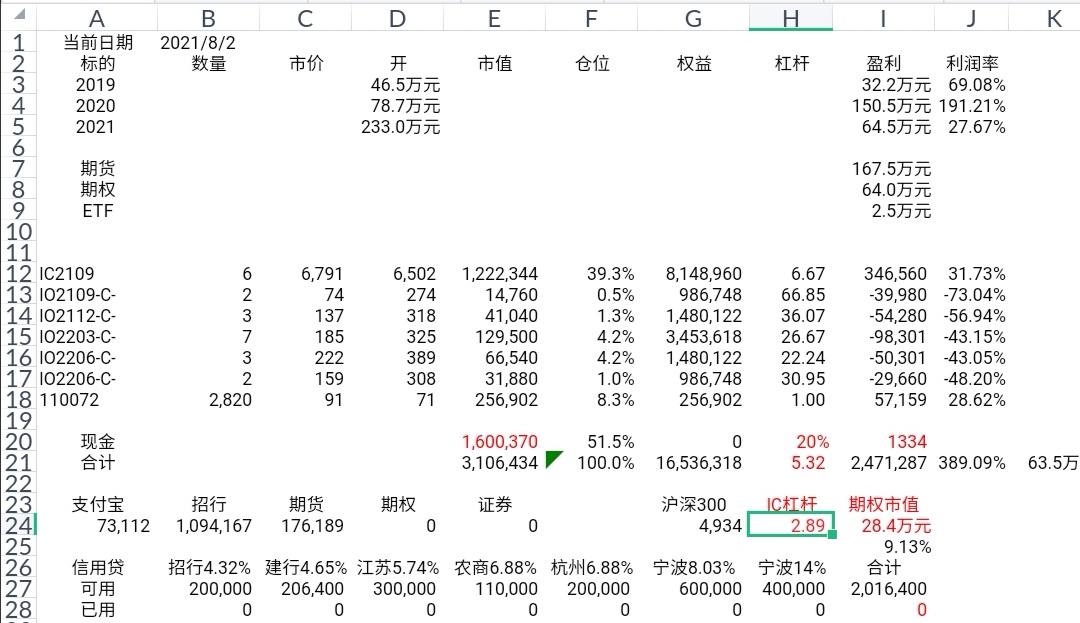Click the 期货 label in row 7
The width and height of the screenshot is (1080, 623).
tap(97, 169)
